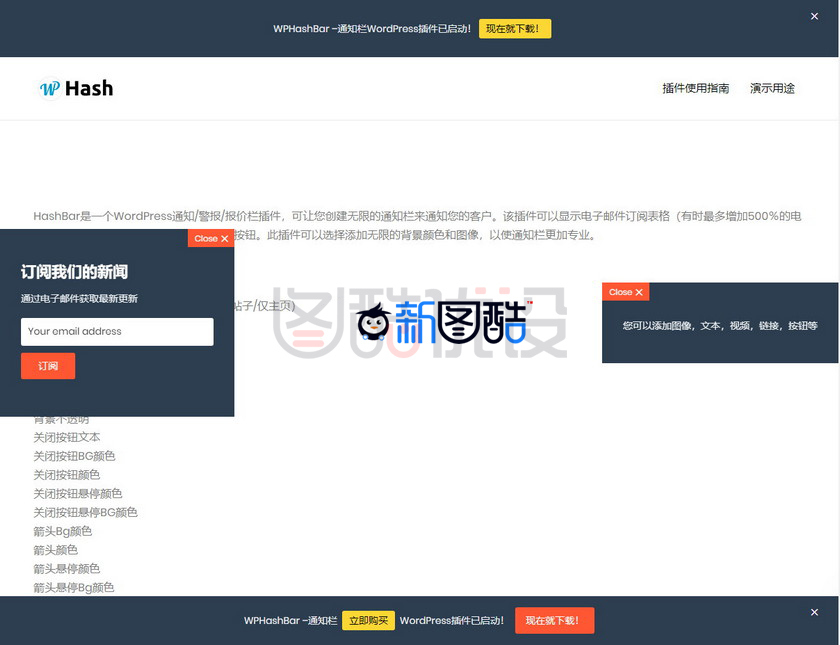
Task: Click the 订阅我们的新闻 heading
Action: pos(74,272)
